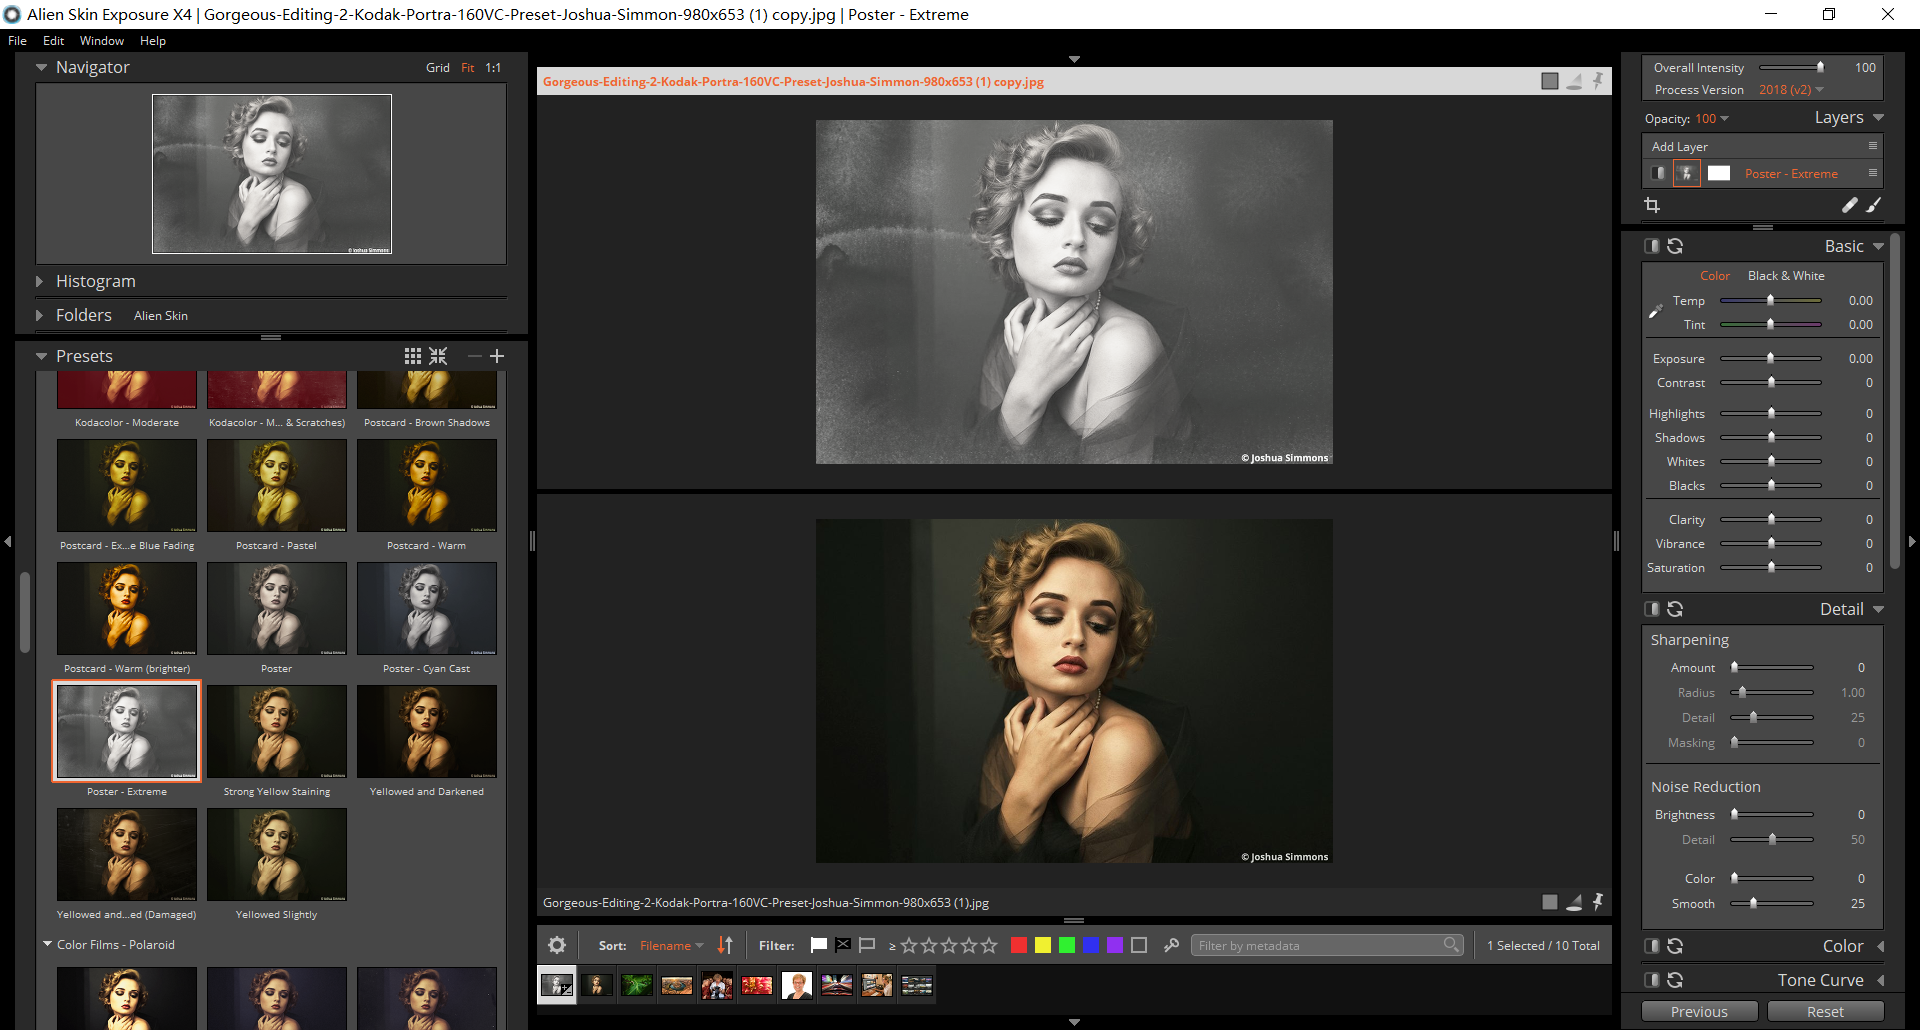The height and width of the screenshot is (1030, 1920).
Task: Toggle the Detail panel on/off switch
Action: [x=1652, y=609]
